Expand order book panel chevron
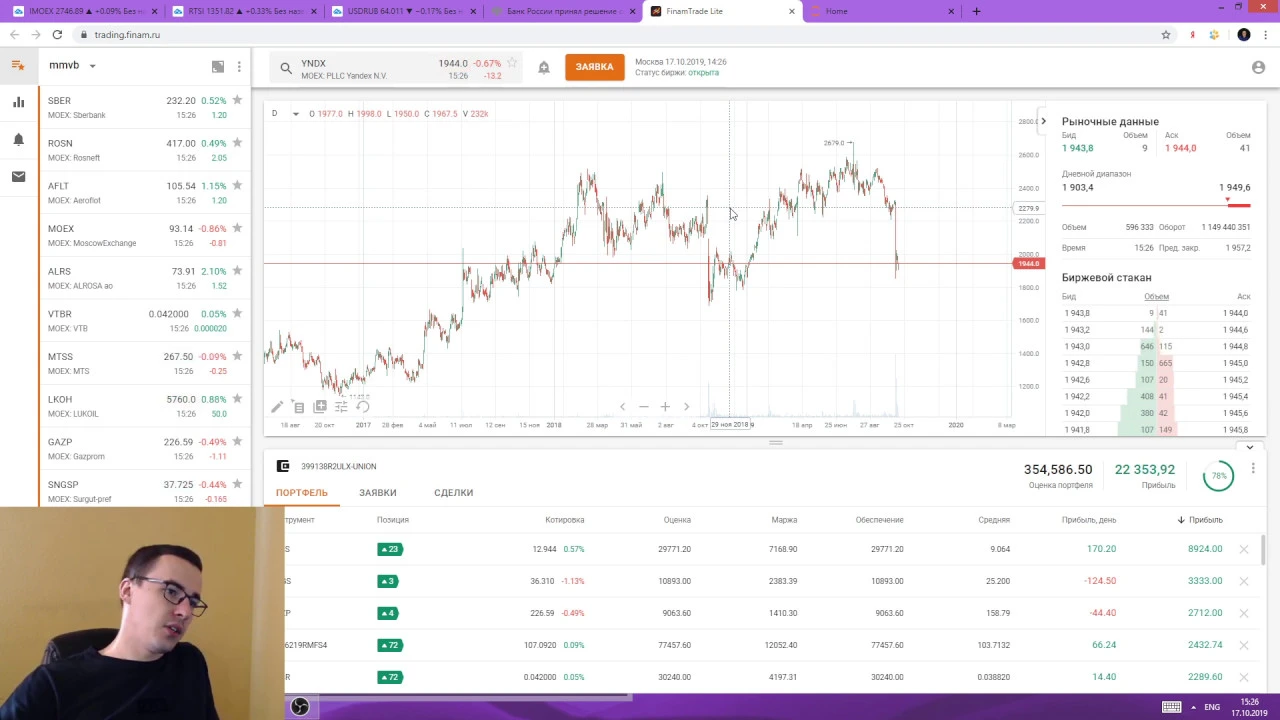Viewport: 1280px width, 720px height. pyautogui.click(x=1250, y=447)
